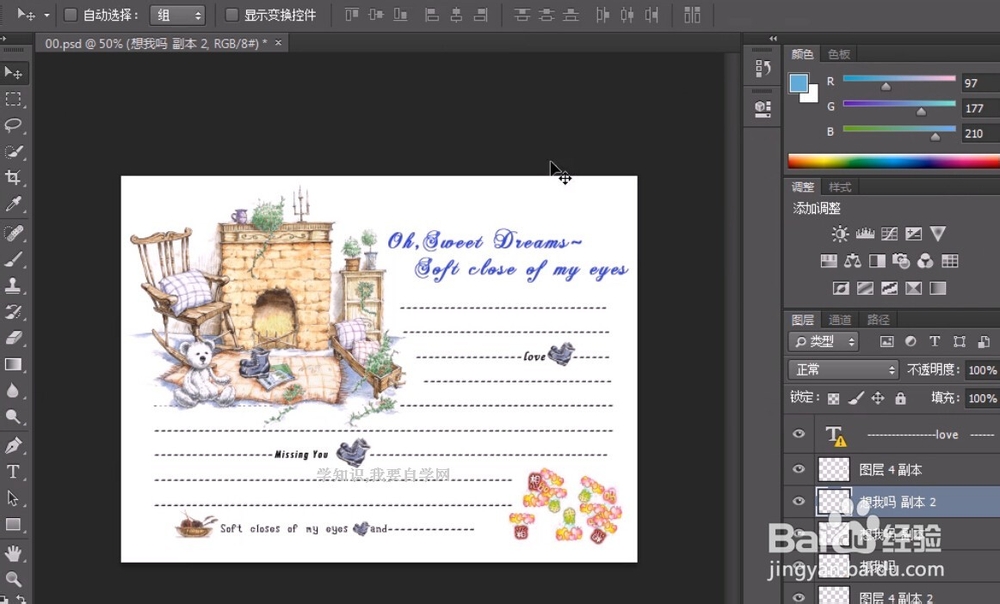Select the Lasso tool
Screen dimensions: 1000x604
[x=13, y=125]
